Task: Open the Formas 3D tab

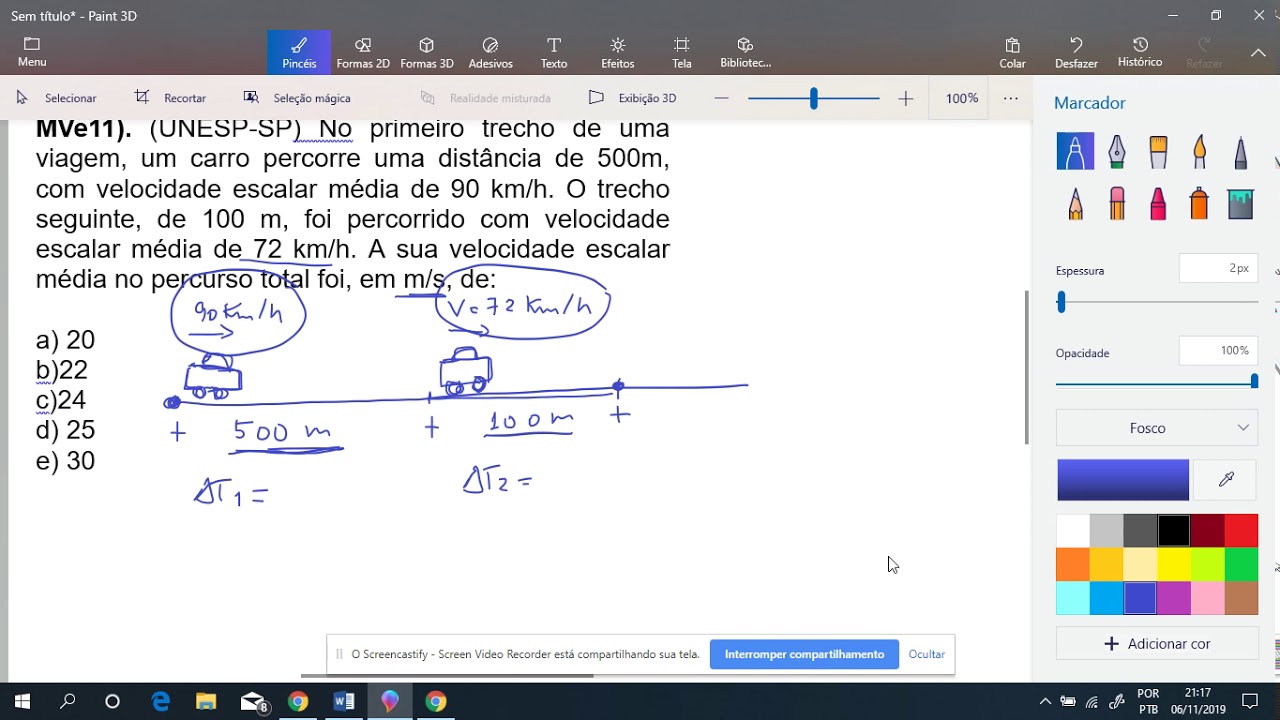Action: pyautogui.click(x=427, y=53)
